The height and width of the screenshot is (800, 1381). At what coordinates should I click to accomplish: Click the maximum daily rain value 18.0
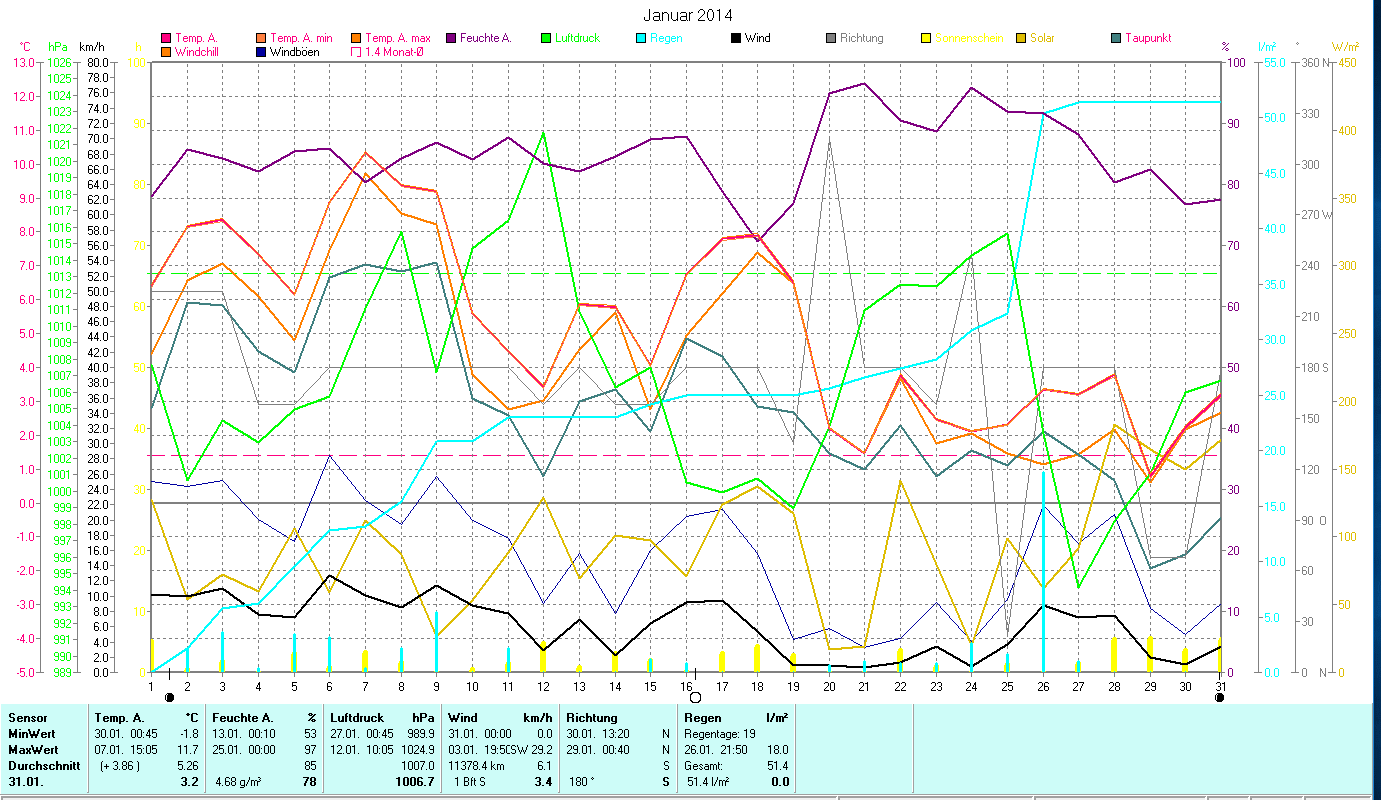click(777, 750)
